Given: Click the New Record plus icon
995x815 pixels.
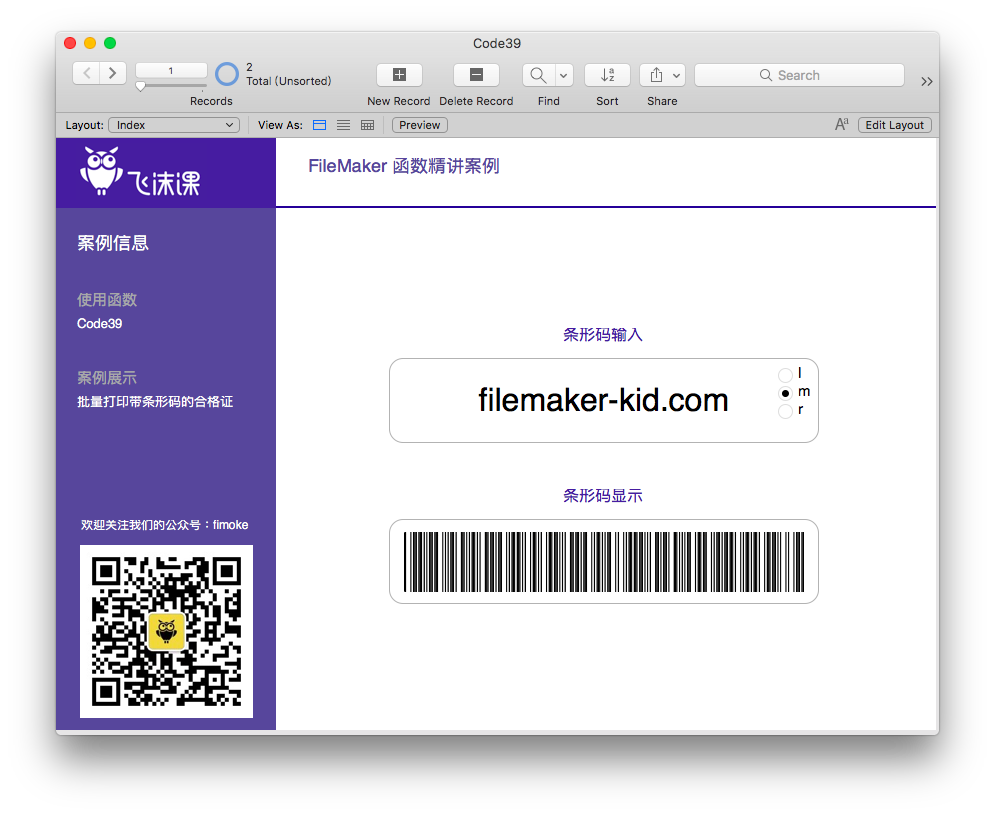Looking at the screenshot, I should pos(399,75).
